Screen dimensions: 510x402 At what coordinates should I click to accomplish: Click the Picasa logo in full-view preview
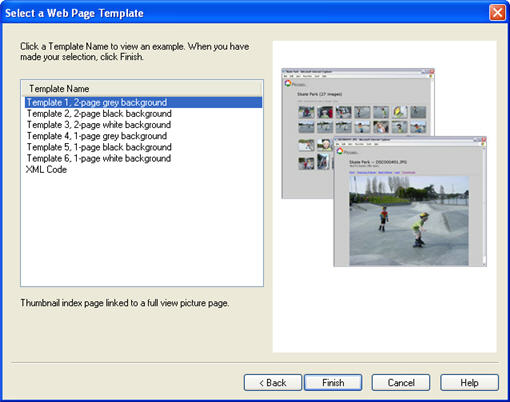[x=340, y=151]
